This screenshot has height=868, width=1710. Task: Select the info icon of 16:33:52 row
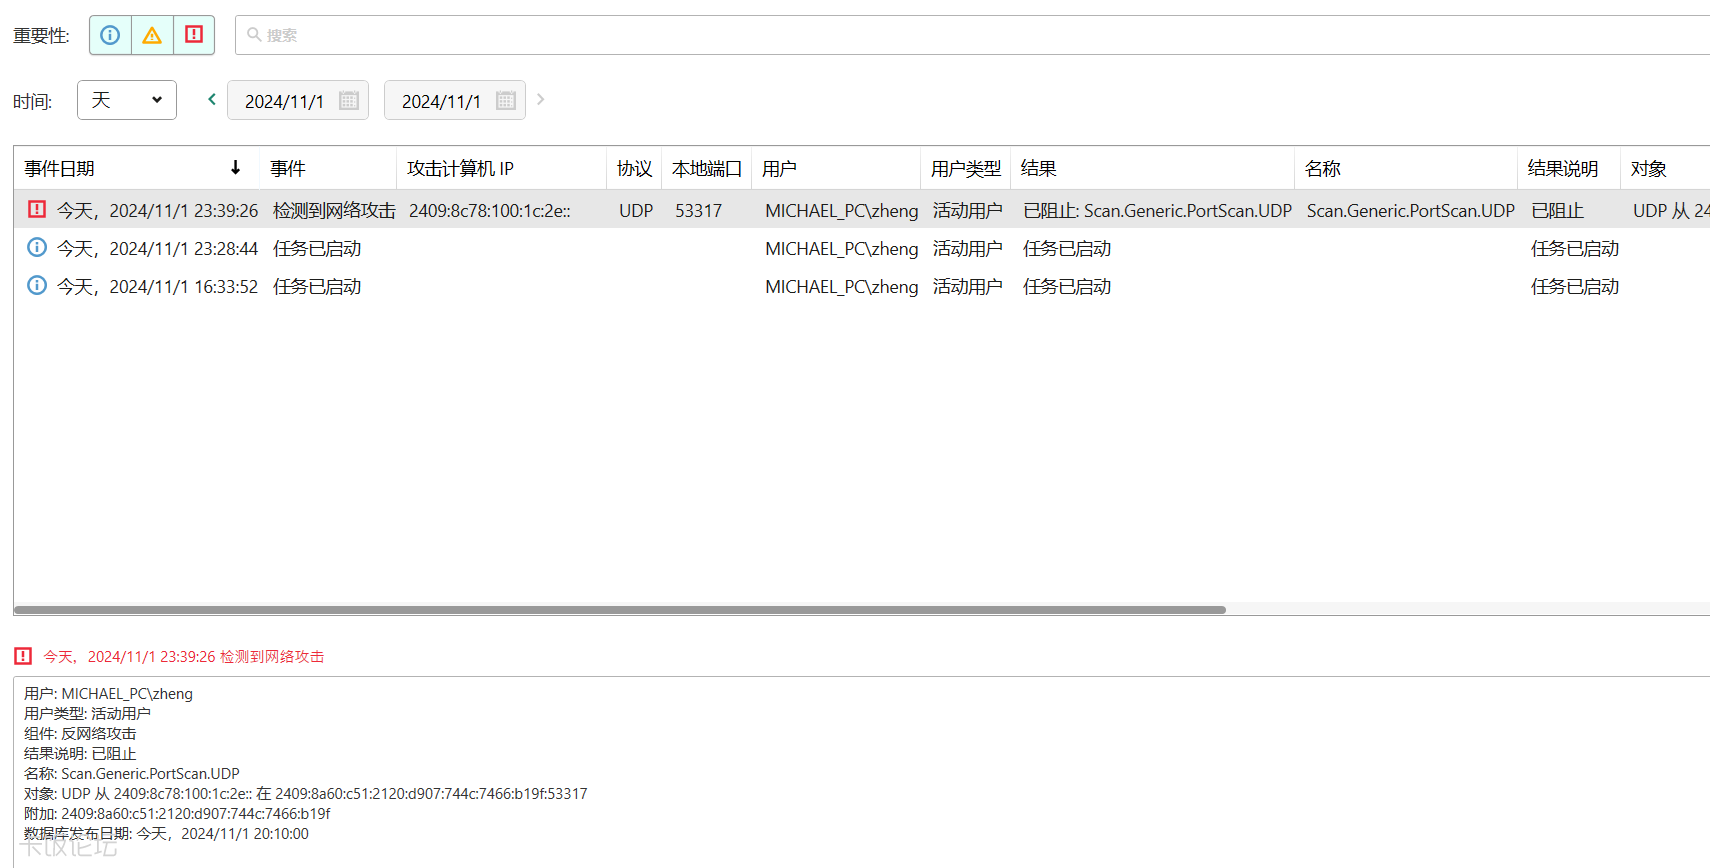(37, 285)
